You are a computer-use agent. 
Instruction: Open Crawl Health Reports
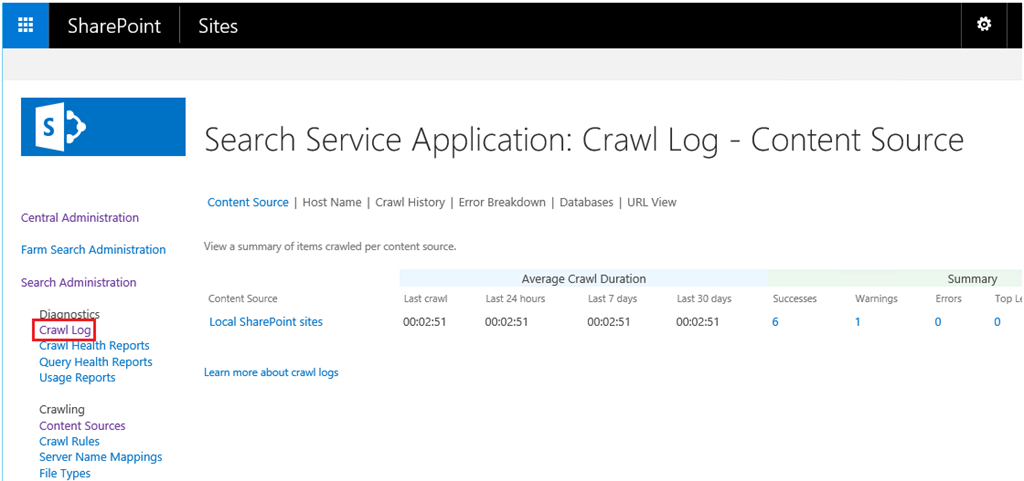click(x=94, y=346)
